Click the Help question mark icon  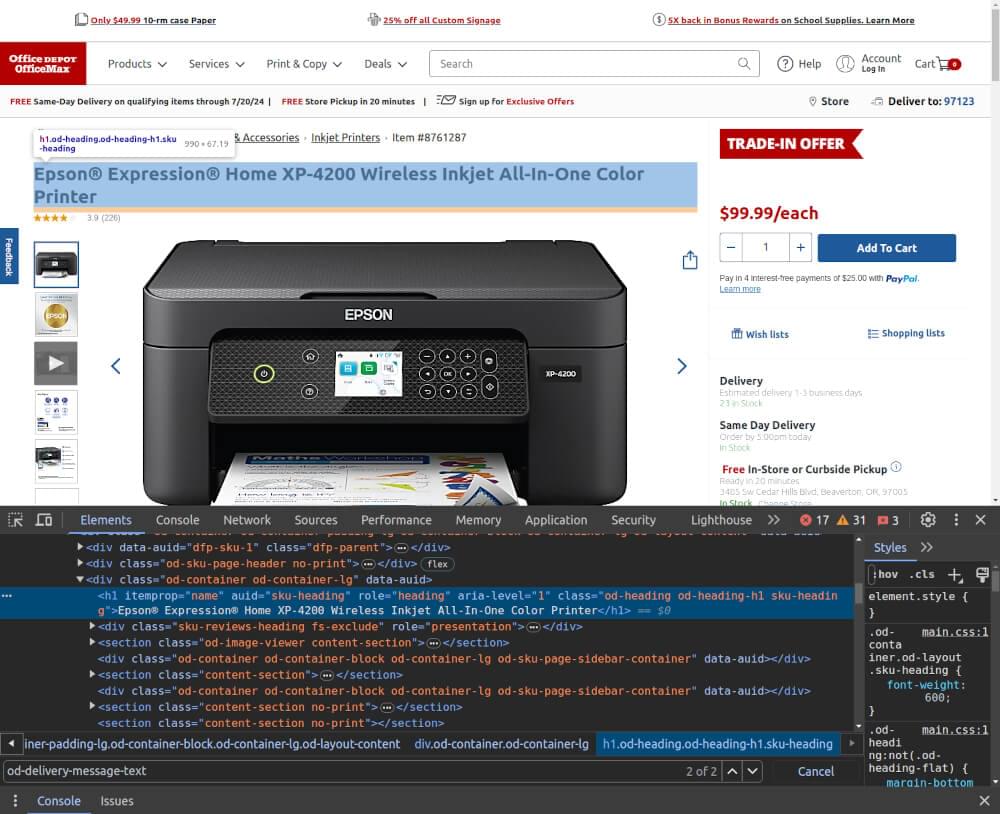[x=786, y=63]
